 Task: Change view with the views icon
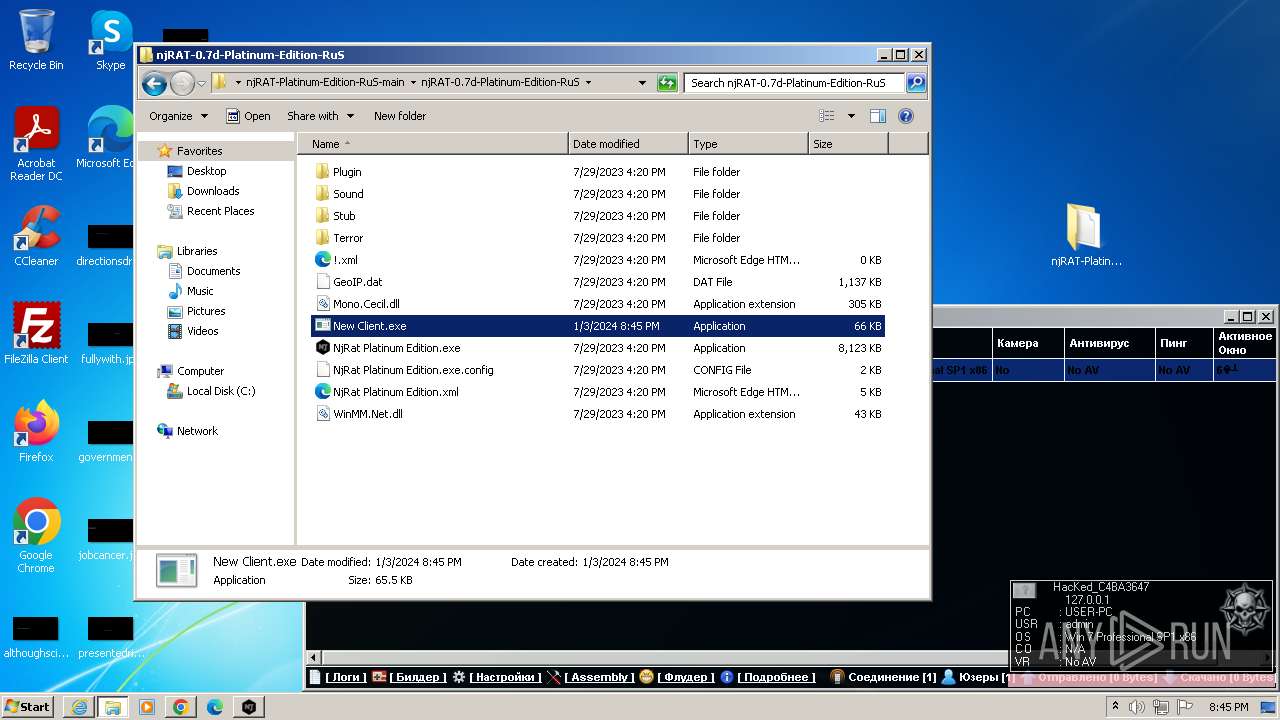click(827, 116)
